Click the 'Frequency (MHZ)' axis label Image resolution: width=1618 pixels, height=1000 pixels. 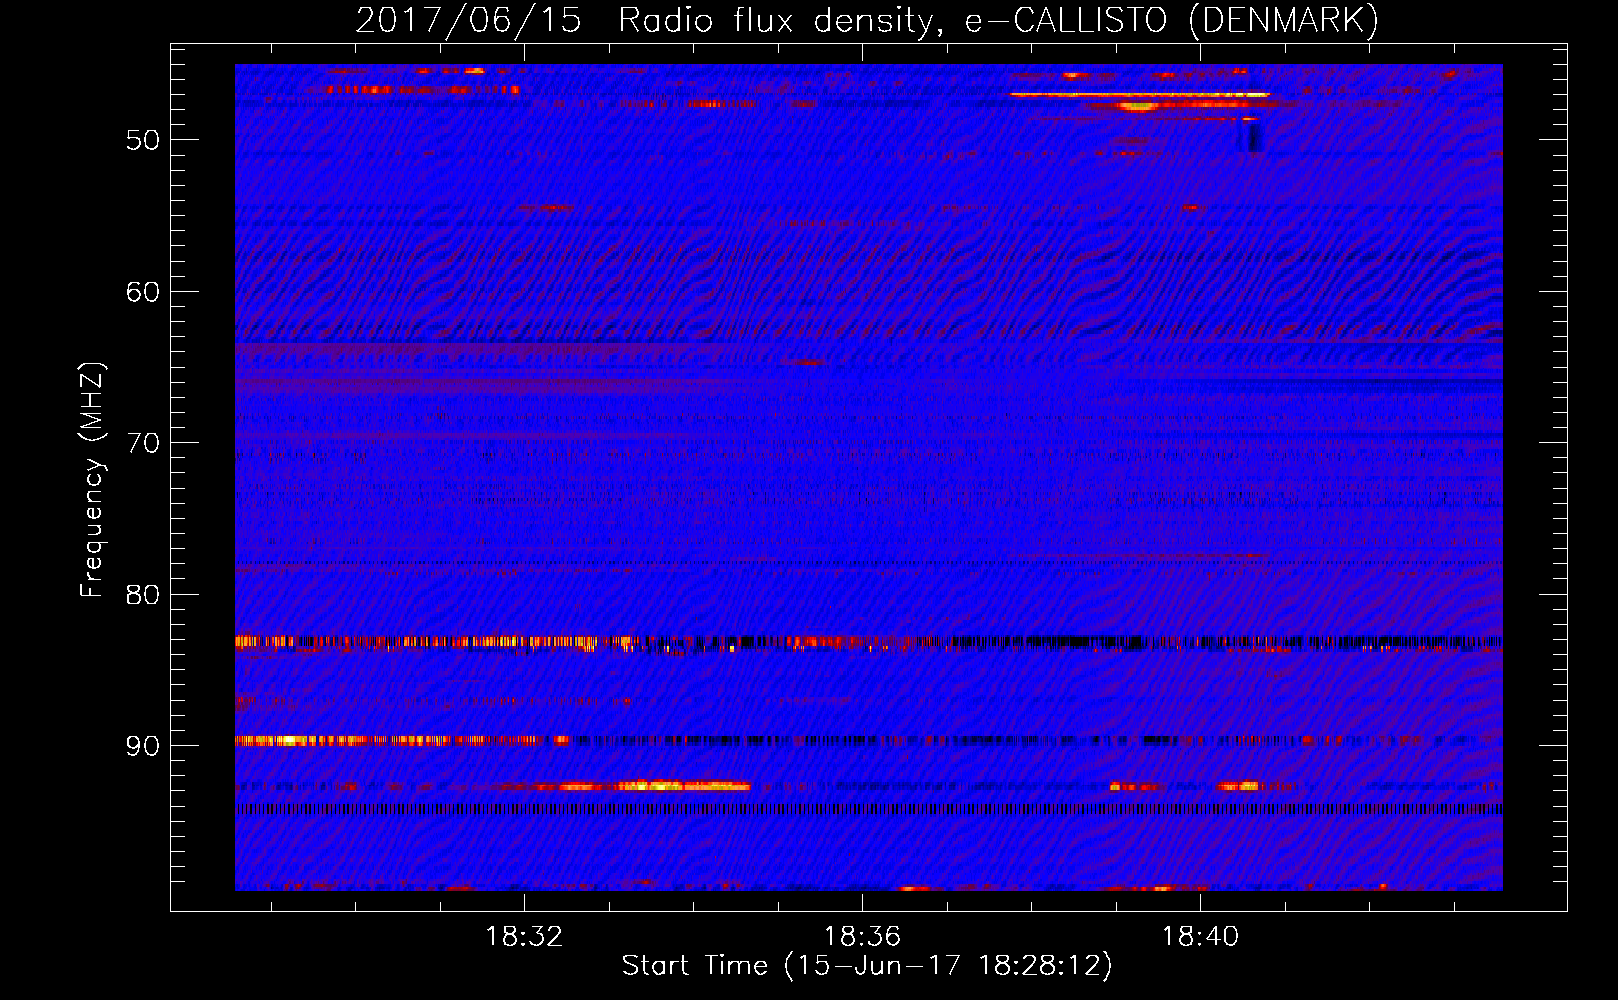(92, 481)
